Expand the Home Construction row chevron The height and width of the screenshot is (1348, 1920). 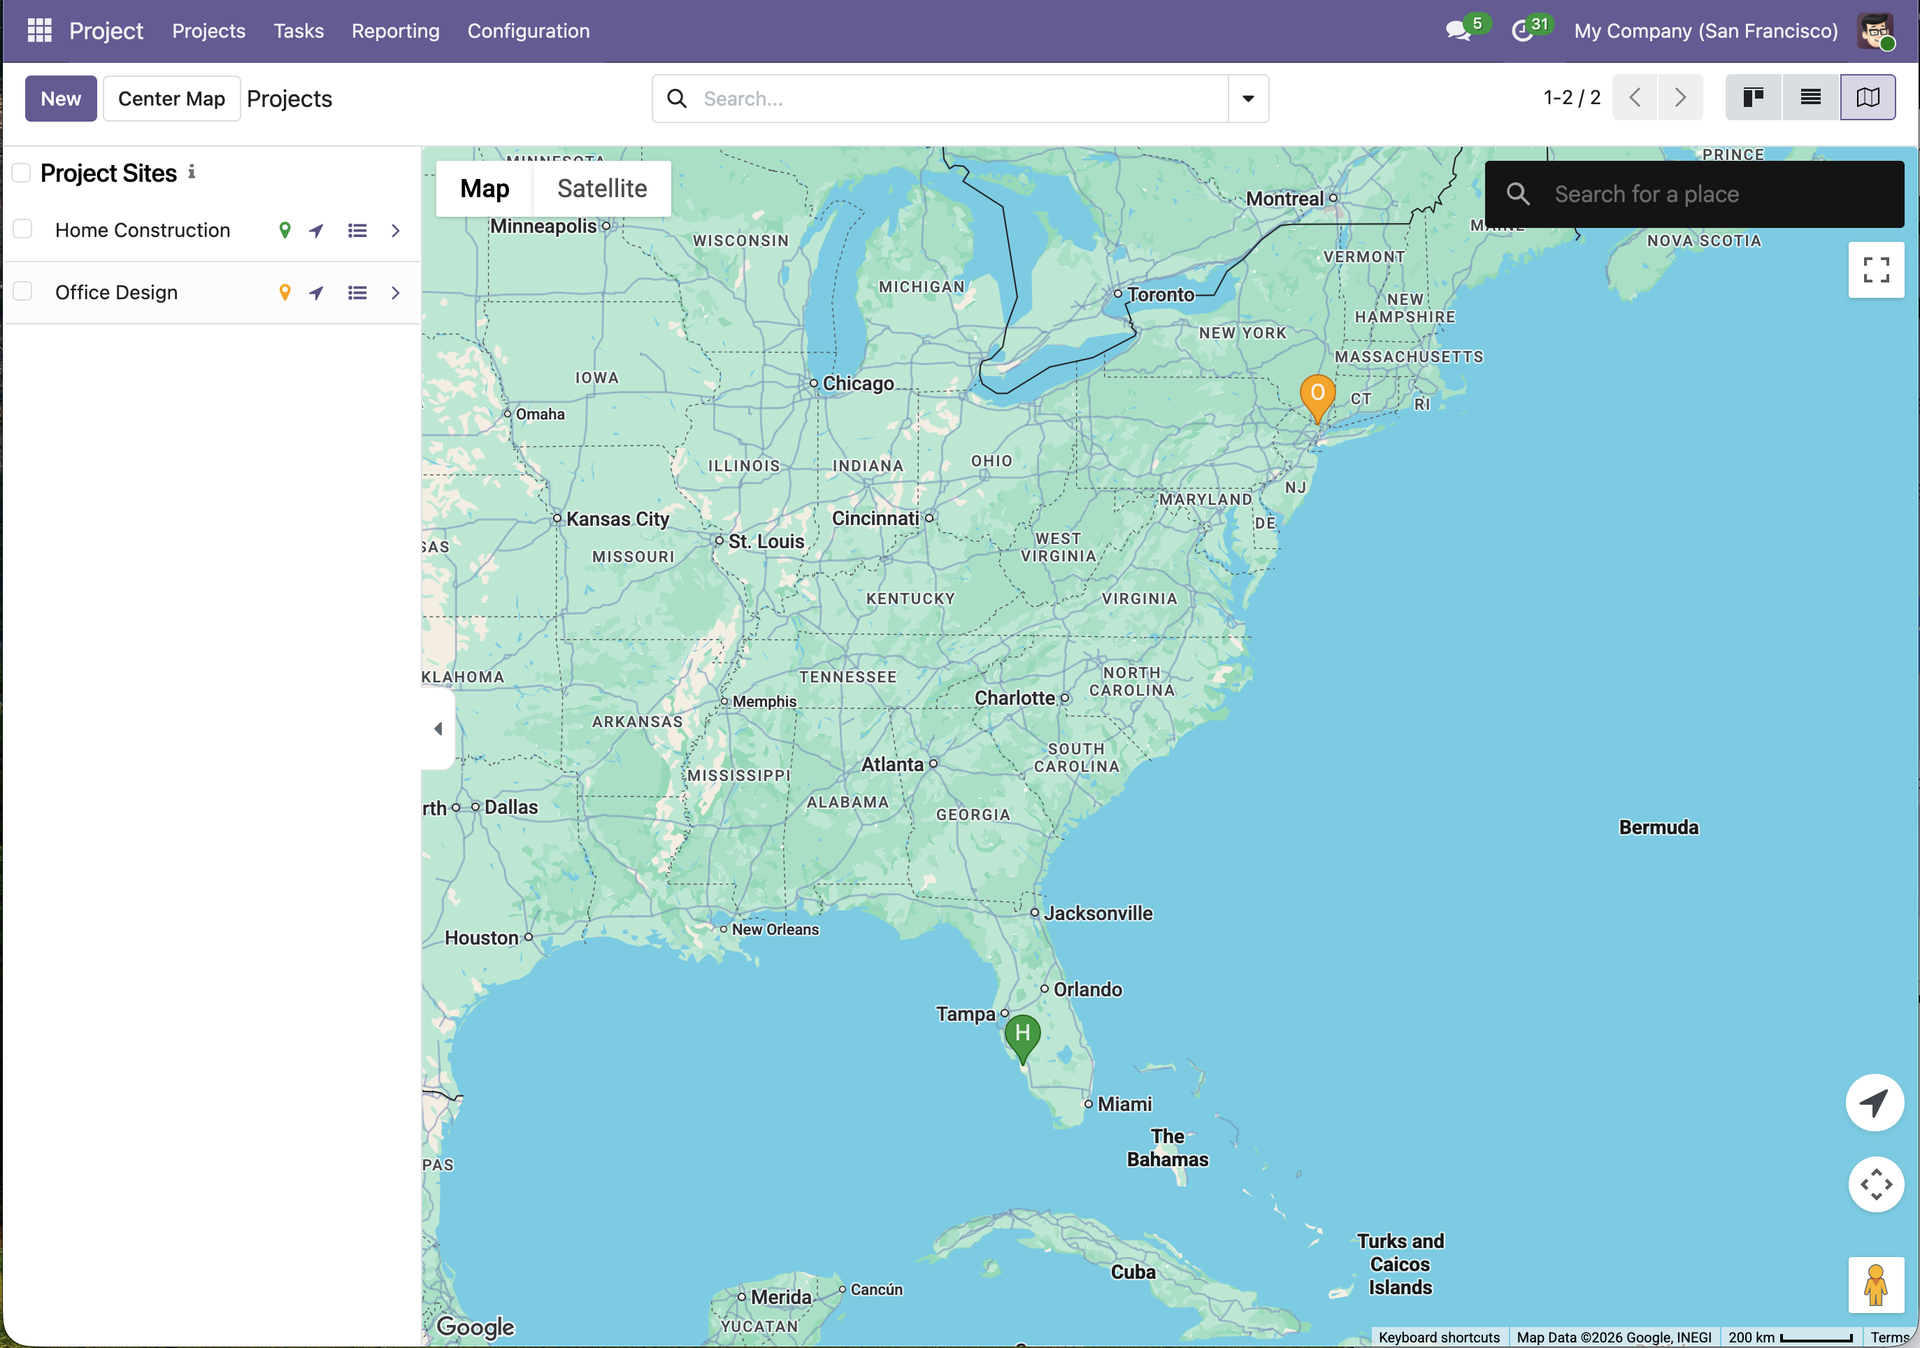point(395,230)
